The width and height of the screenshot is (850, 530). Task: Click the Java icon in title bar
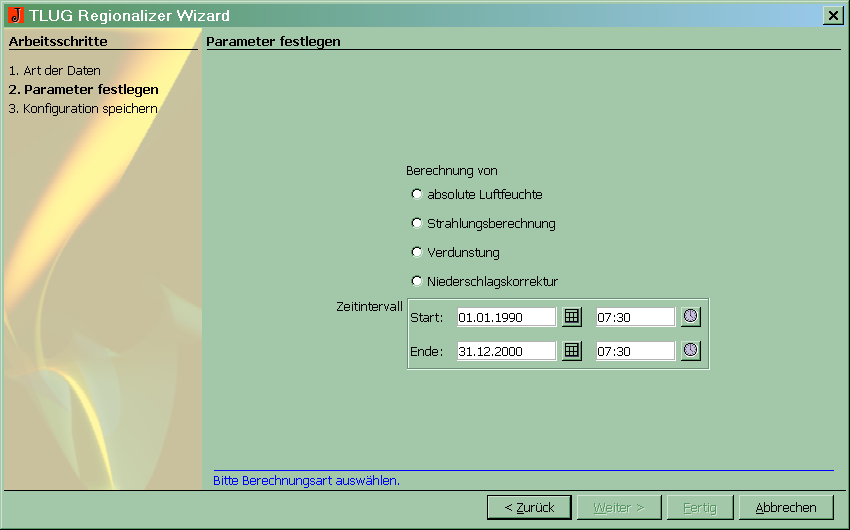pyautogui.click(x=15, y=15)
